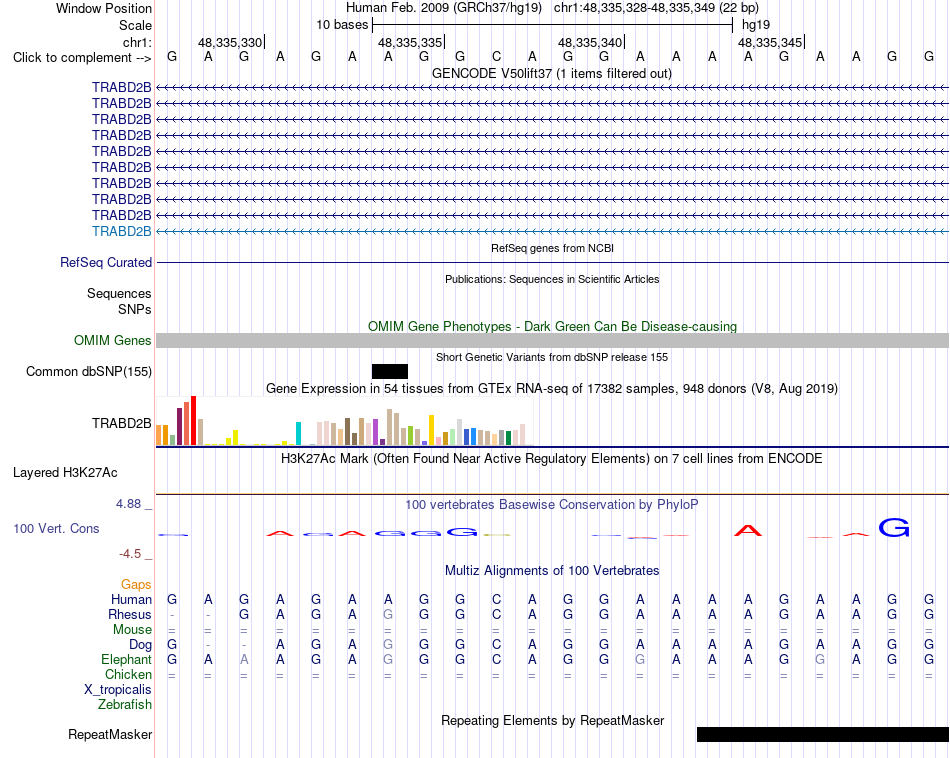950x758 pixels.
Task: Click '100 vertebrates Basewise Conservation by PhyloP' title
Action: point(551,505)
